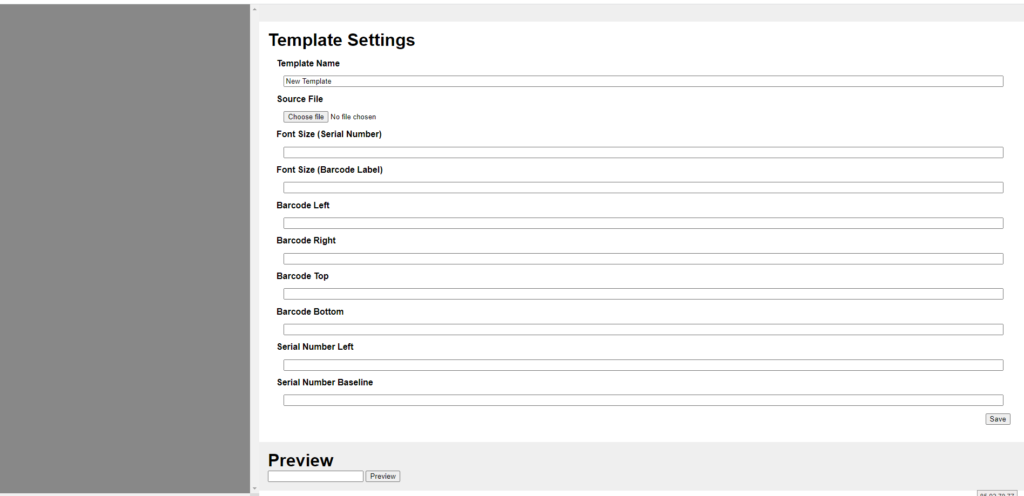Click into the Barcode Left field
1024x496 pixels.
tap(642, 223)
